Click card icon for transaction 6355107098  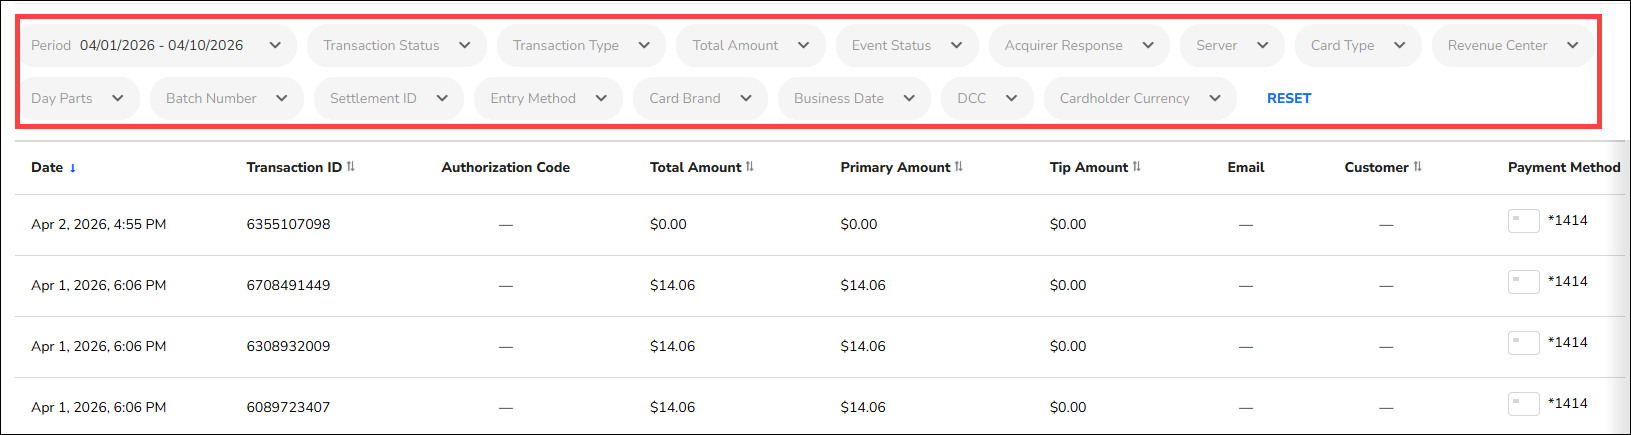[1523, 221]
